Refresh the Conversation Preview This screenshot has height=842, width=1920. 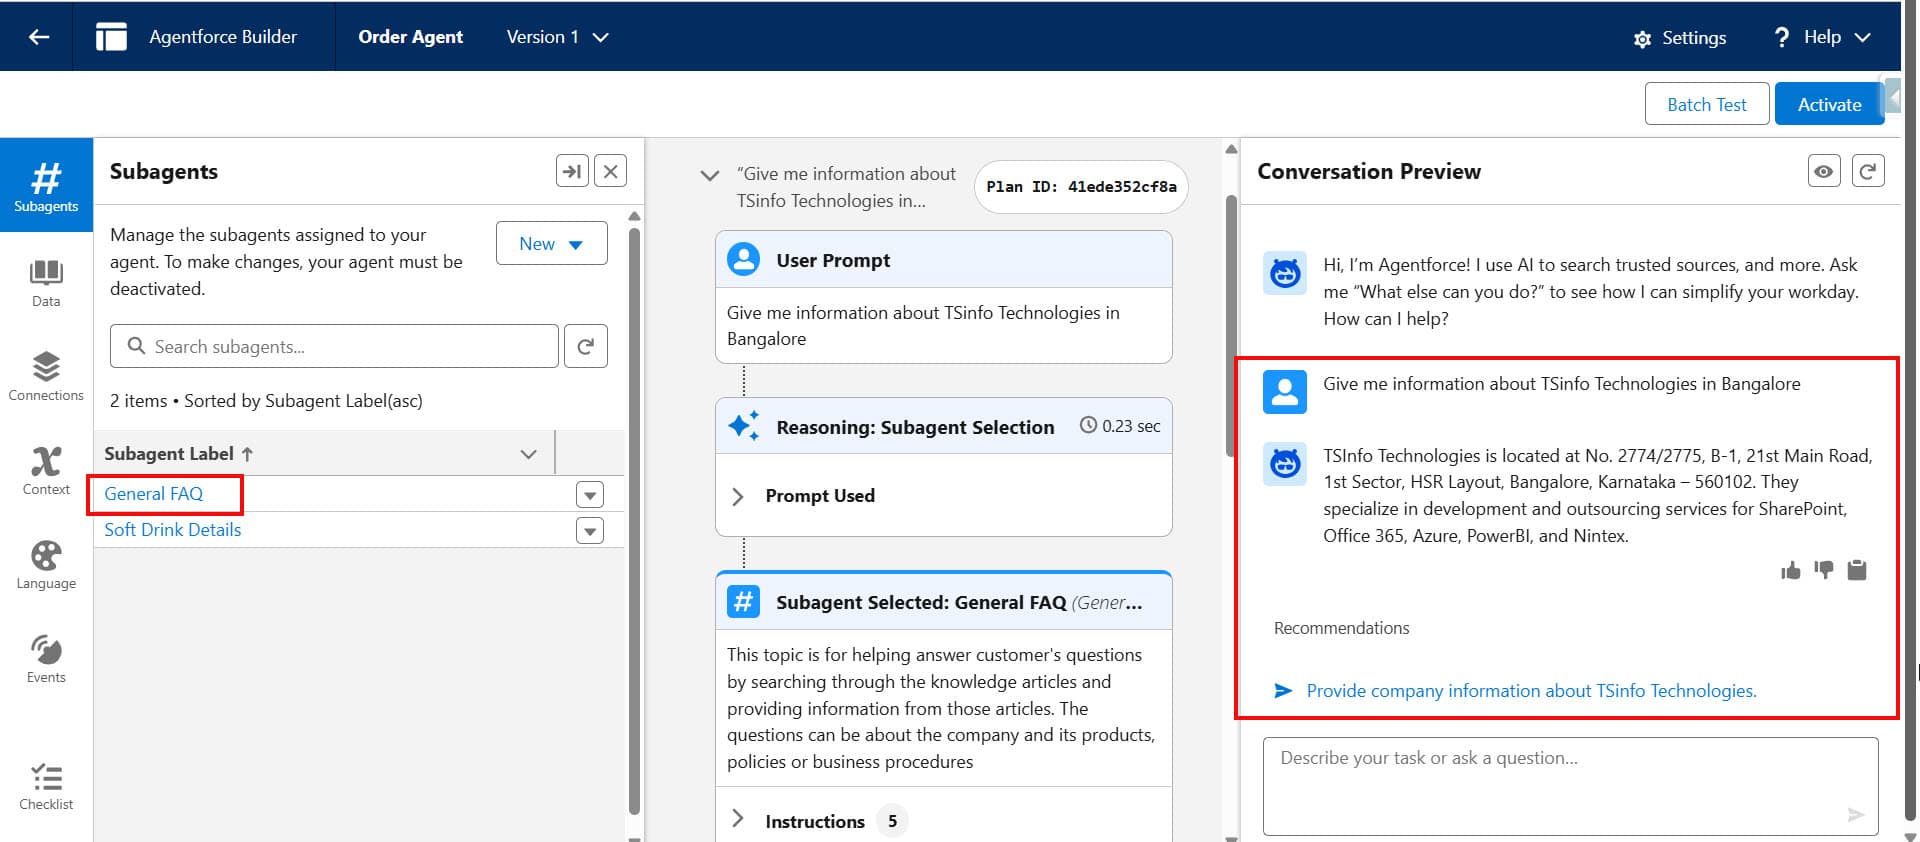[1868, 171]
